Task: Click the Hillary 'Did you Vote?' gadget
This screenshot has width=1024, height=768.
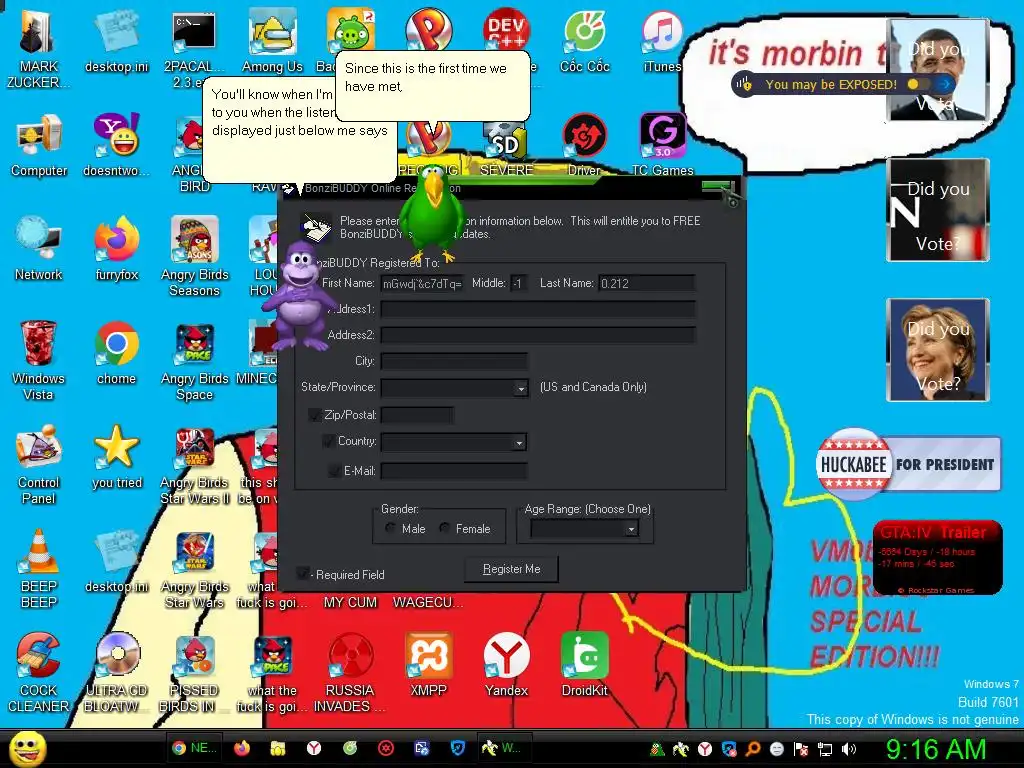Action: click(x=938, y=350)
